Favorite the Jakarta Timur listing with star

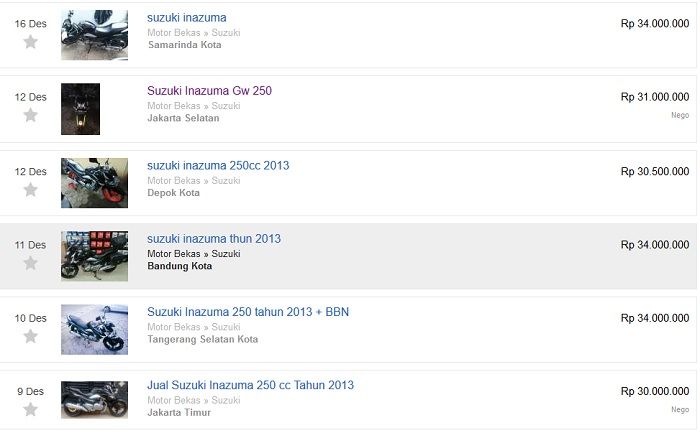(30, 409)
